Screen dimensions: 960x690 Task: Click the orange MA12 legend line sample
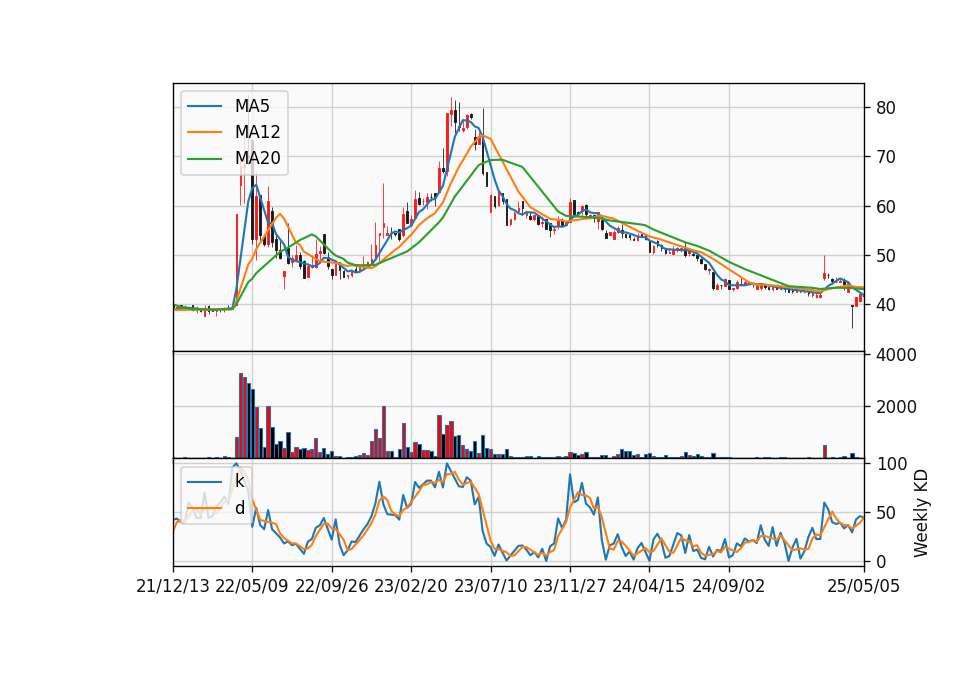[x=204, y=132]
